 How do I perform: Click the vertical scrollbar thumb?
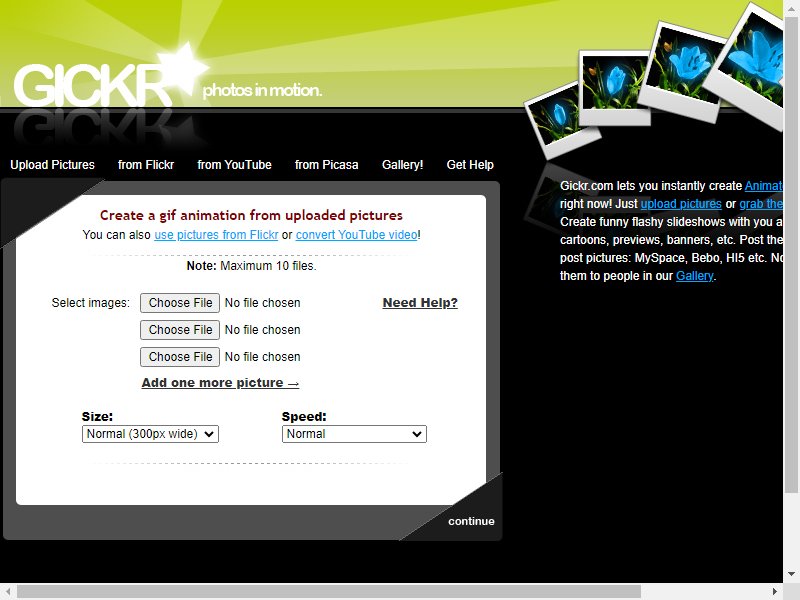coord(791,255)
